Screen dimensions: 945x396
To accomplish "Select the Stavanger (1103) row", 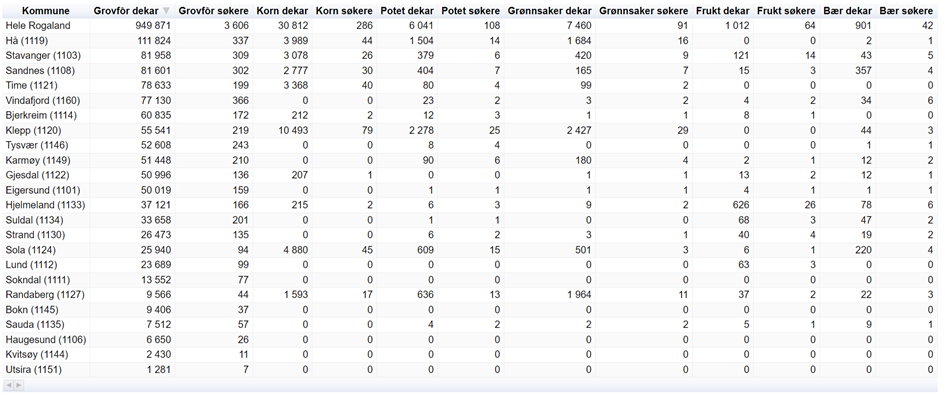I will [x=470, y=55].
